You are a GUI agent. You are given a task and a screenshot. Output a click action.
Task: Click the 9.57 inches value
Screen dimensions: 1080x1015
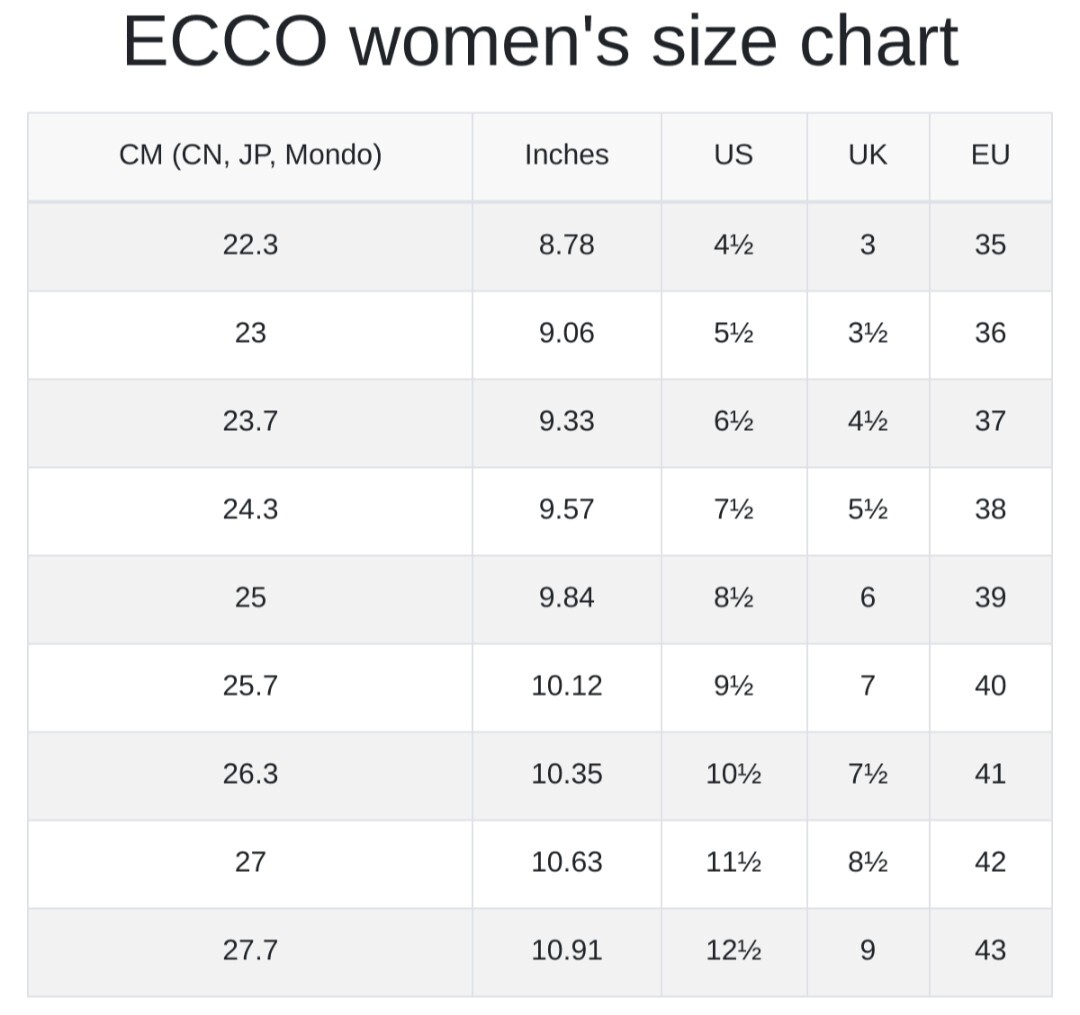[x=566, y=509]
